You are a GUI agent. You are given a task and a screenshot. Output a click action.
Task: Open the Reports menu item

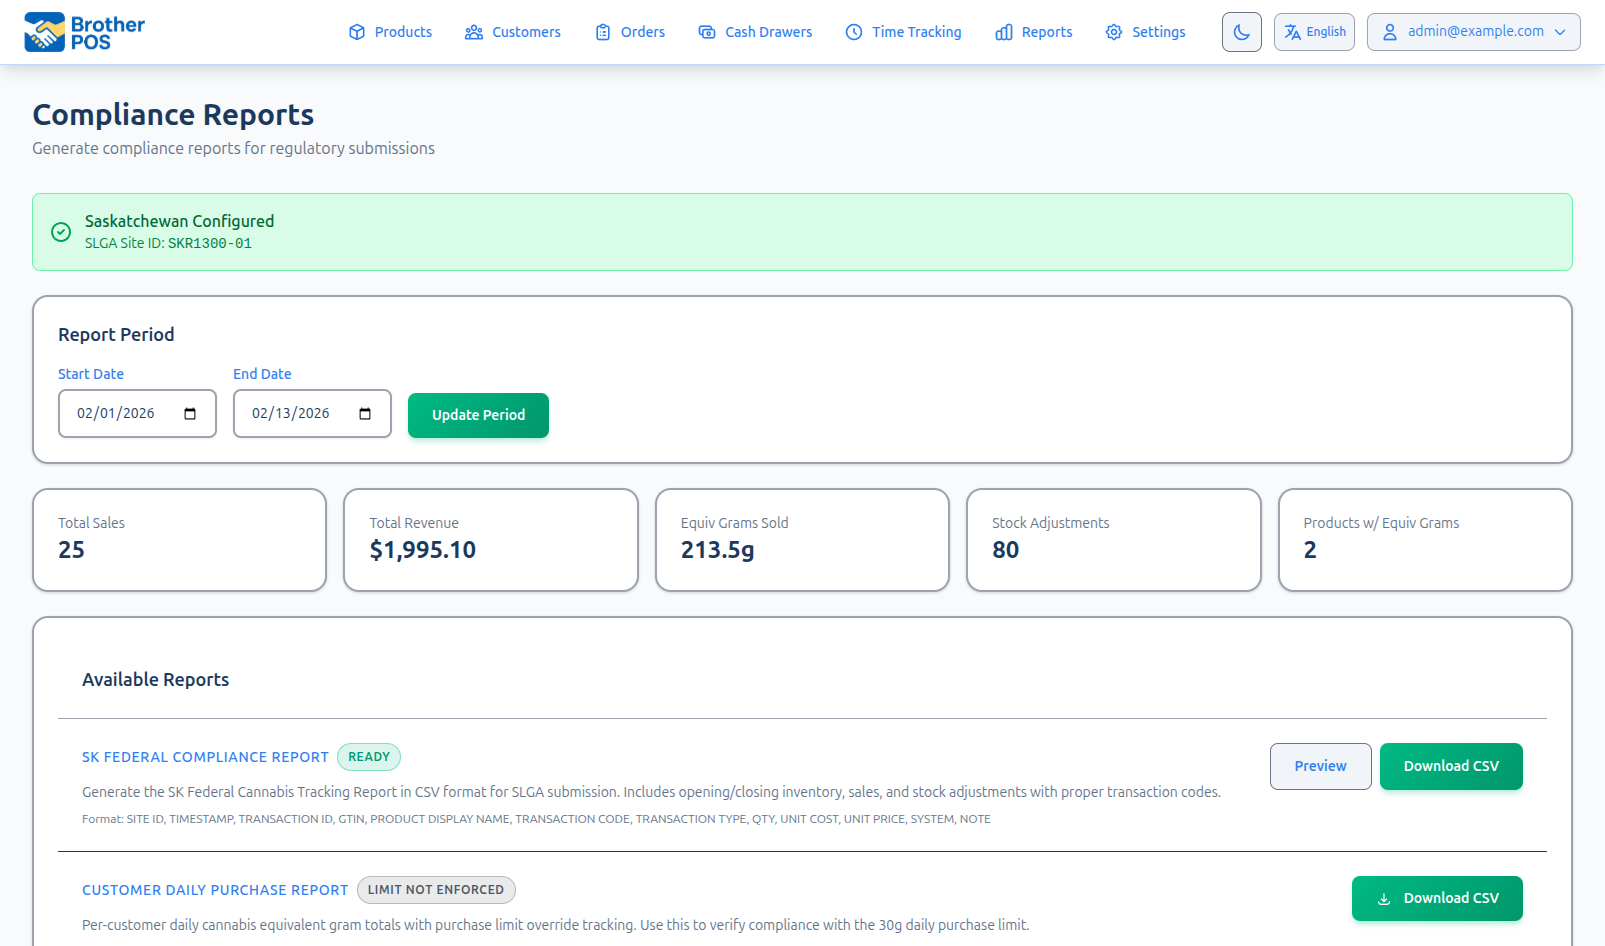point(1034,32)
